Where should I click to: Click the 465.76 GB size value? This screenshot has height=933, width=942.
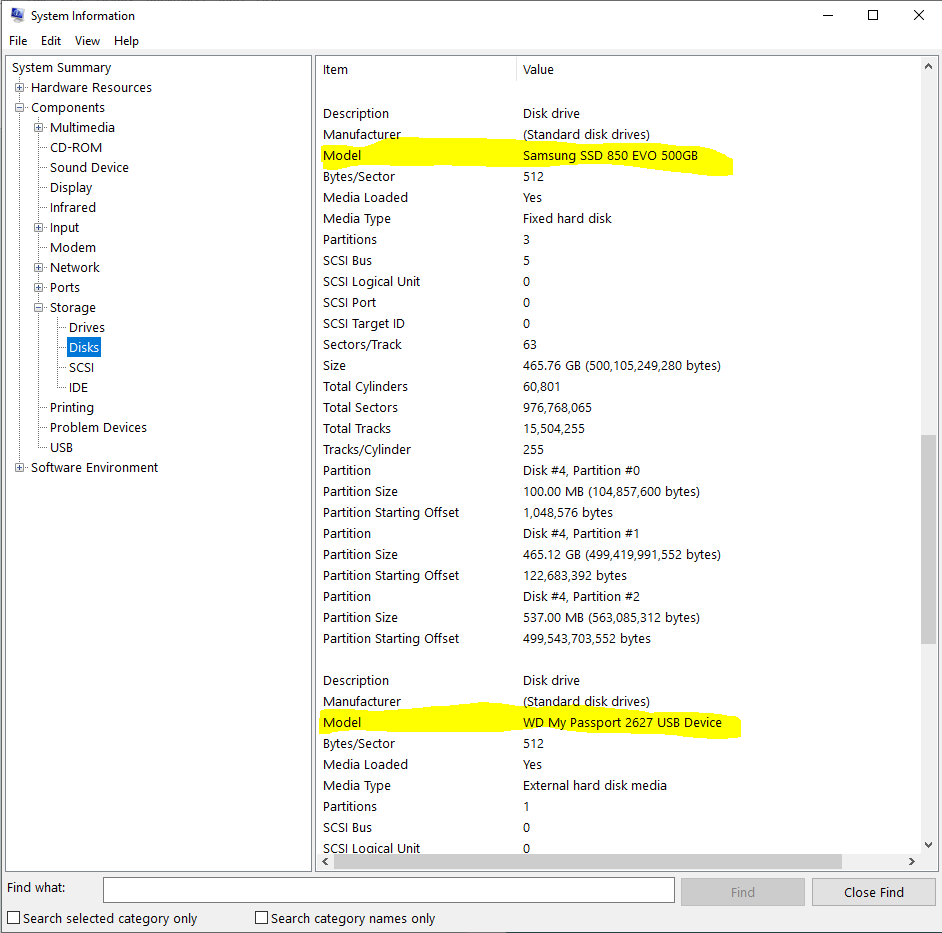[x=621, y=366]
